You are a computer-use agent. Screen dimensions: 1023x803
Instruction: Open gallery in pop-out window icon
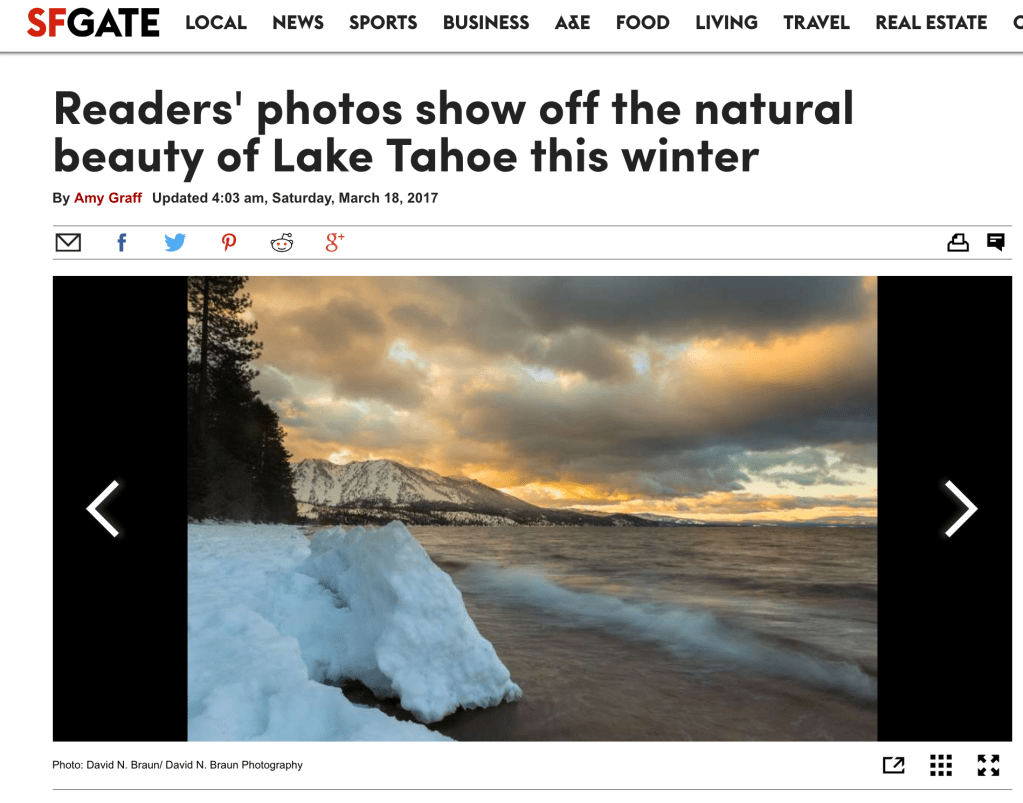point(894,765)
